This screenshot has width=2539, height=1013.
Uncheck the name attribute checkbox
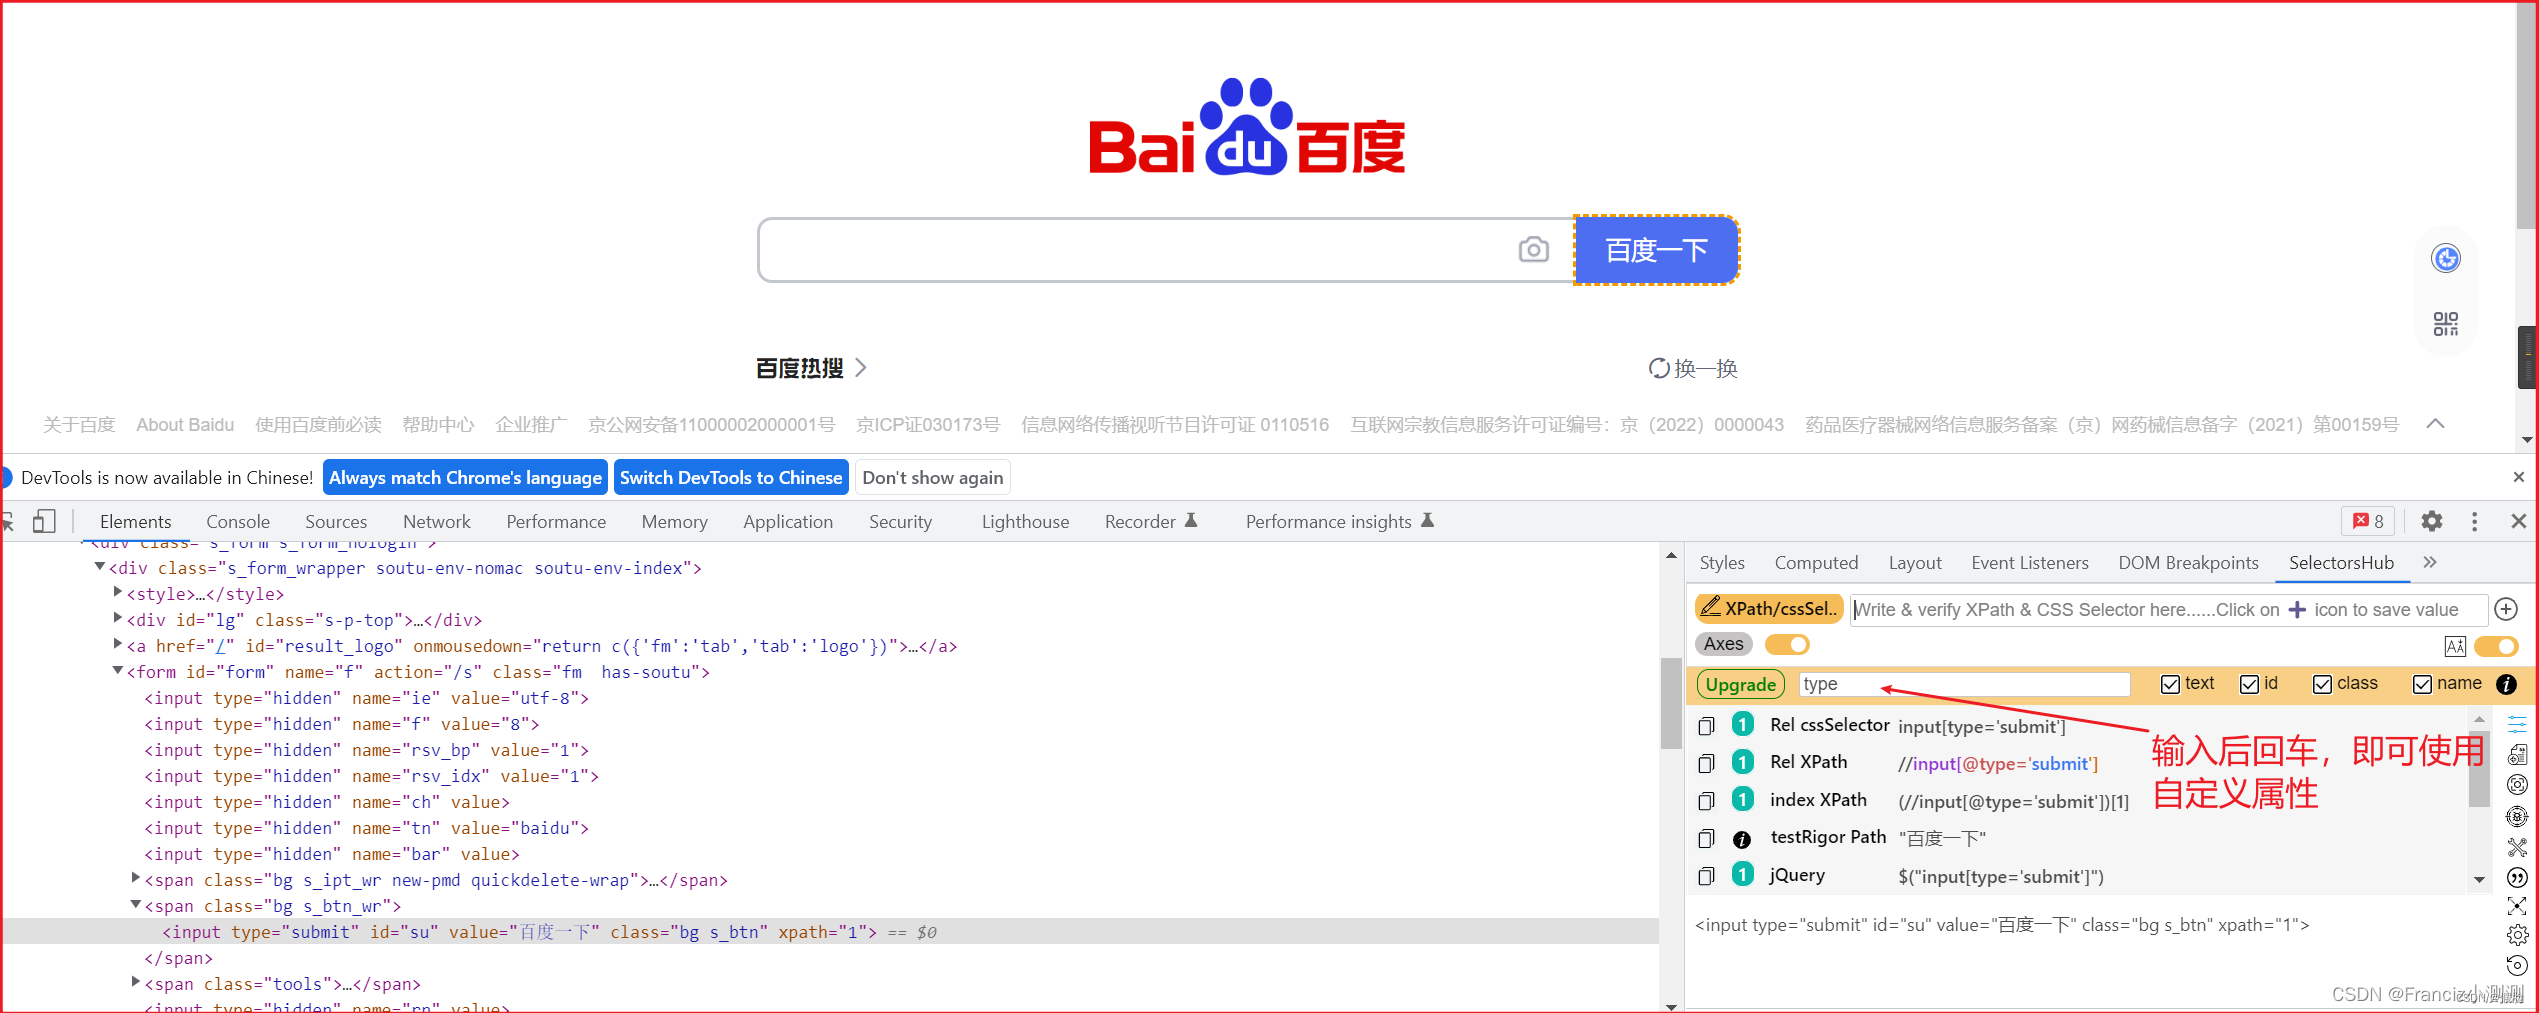pos(2422,684)
